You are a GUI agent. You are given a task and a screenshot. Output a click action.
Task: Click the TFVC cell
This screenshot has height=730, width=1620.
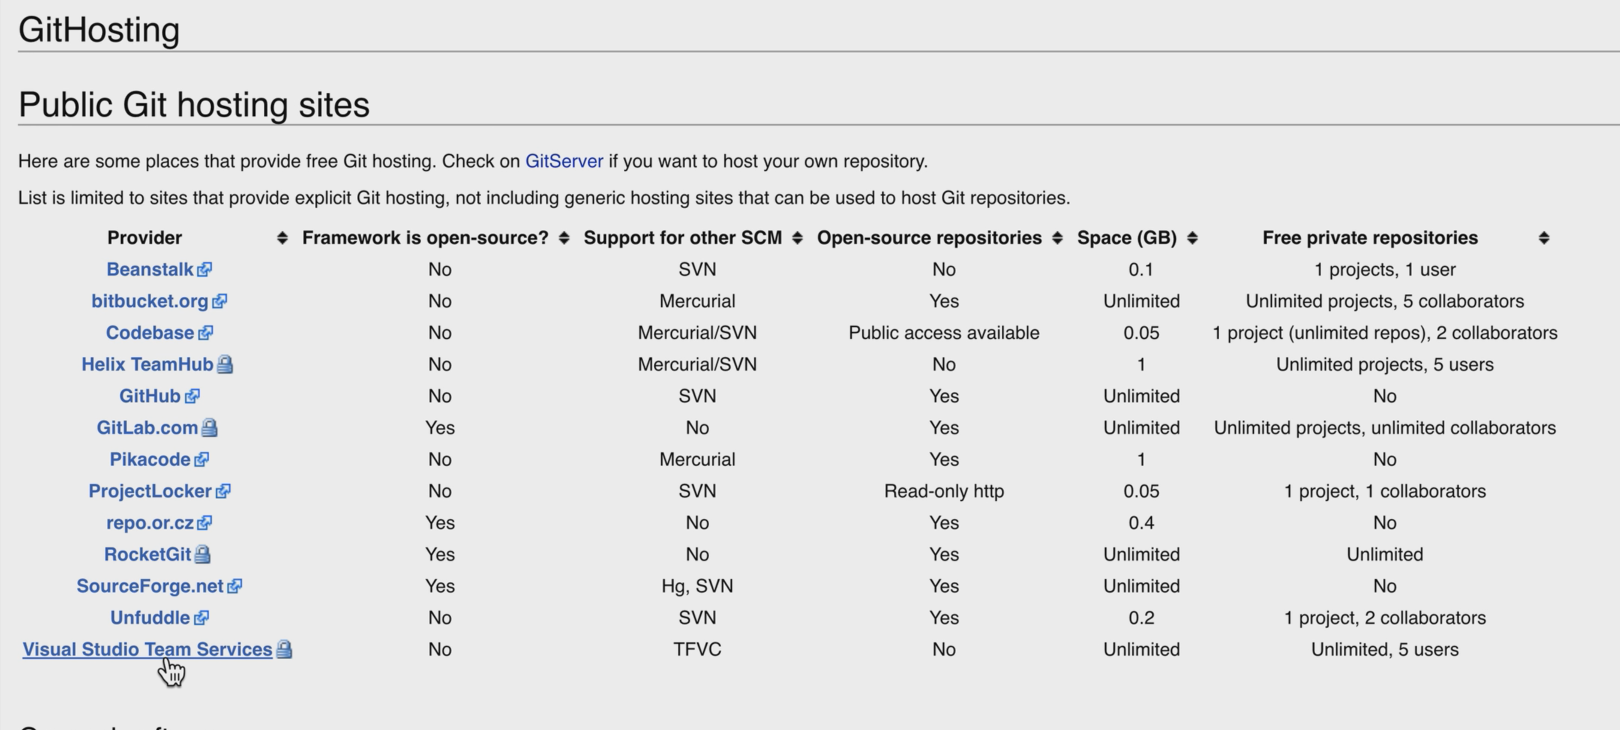pos(697,649)
